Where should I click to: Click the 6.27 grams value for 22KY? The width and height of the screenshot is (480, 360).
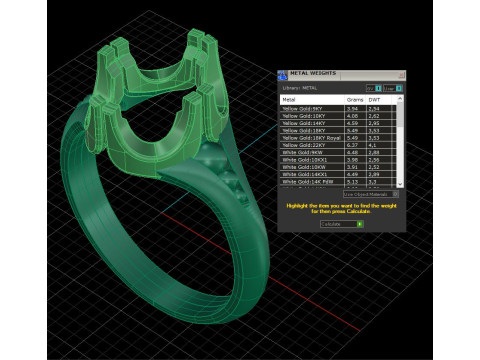[x=352, y=145]
